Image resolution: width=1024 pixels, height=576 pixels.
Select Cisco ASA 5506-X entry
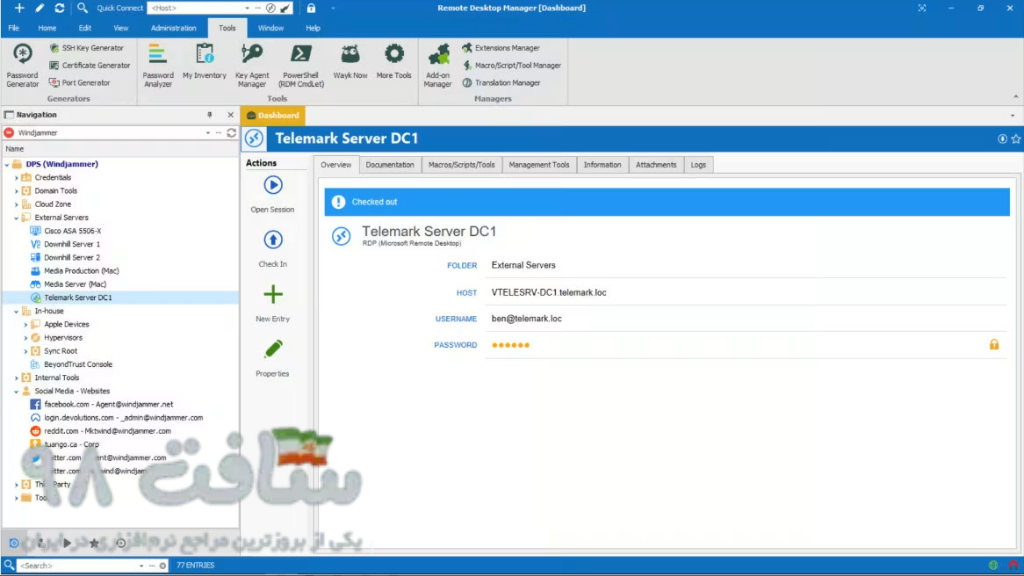click(72, 231)
